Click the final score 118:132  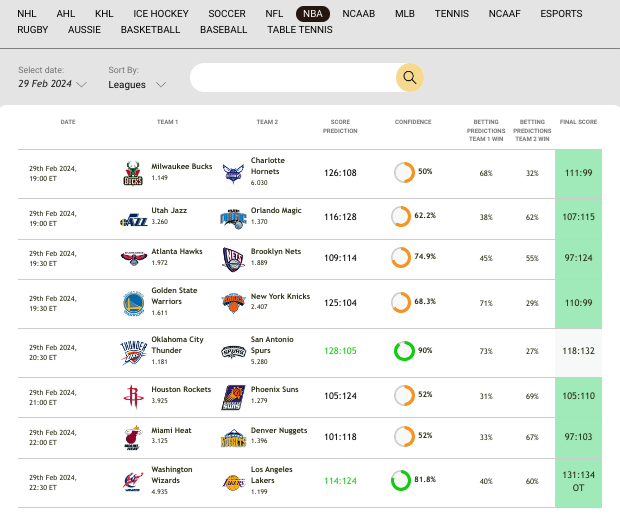[578, 351]
